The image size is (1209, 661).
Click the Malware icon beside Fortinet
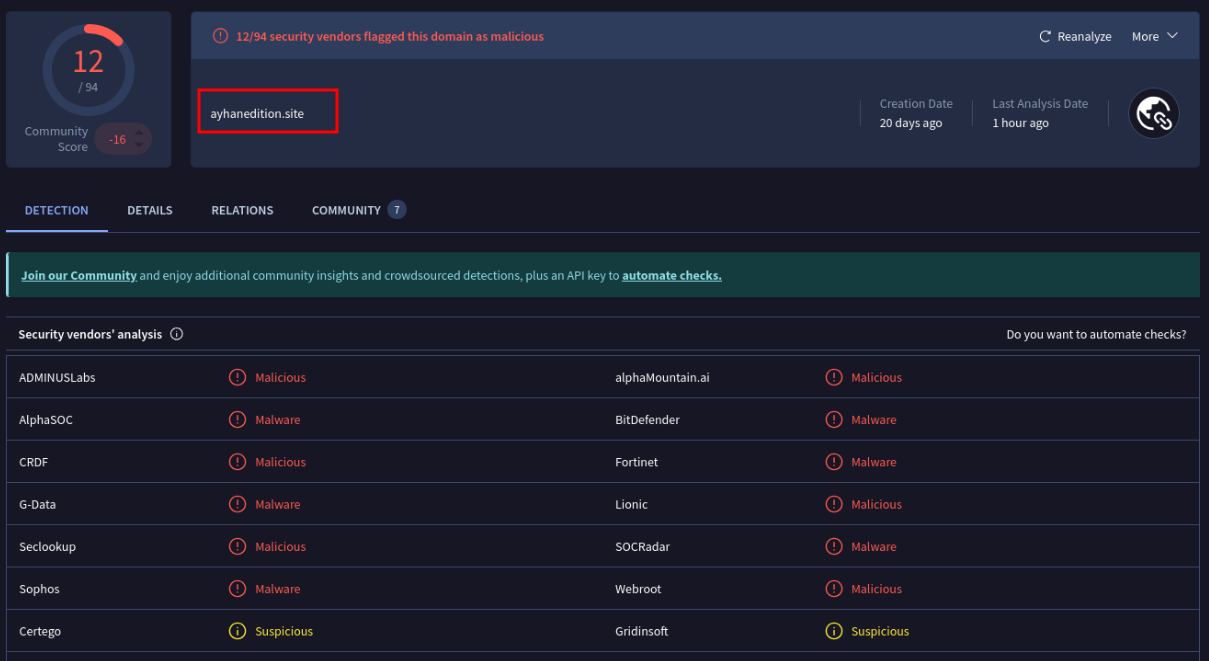click(834, 461)
